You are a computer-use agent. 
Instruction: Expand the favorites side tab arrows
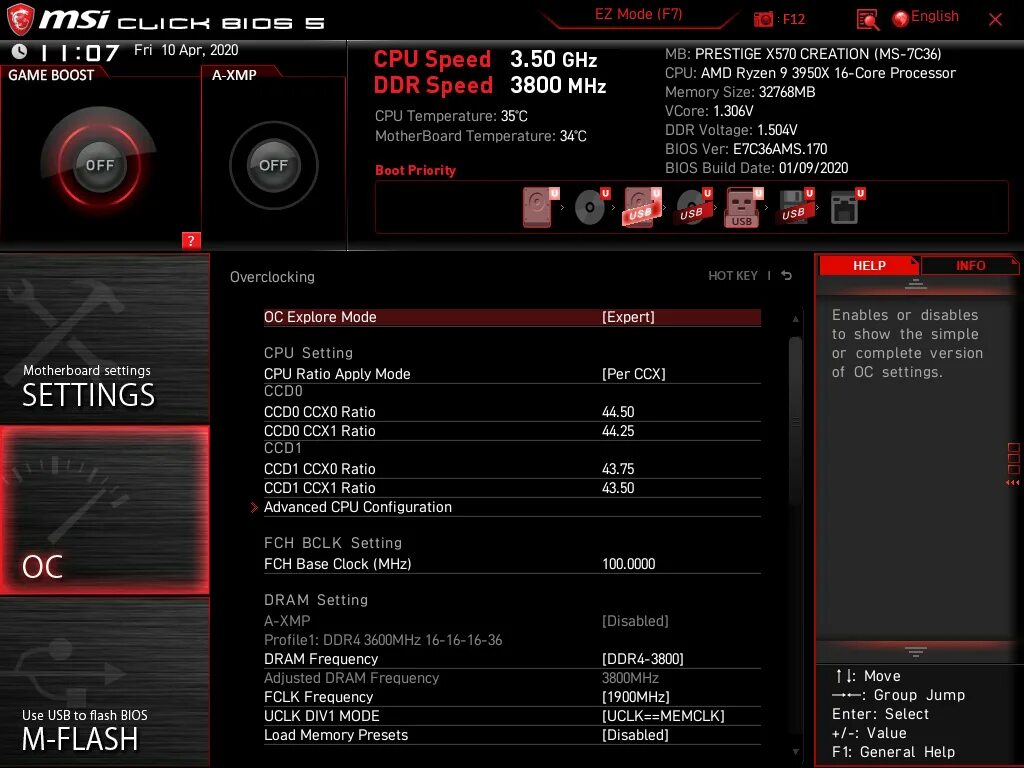click(1013, 483)
